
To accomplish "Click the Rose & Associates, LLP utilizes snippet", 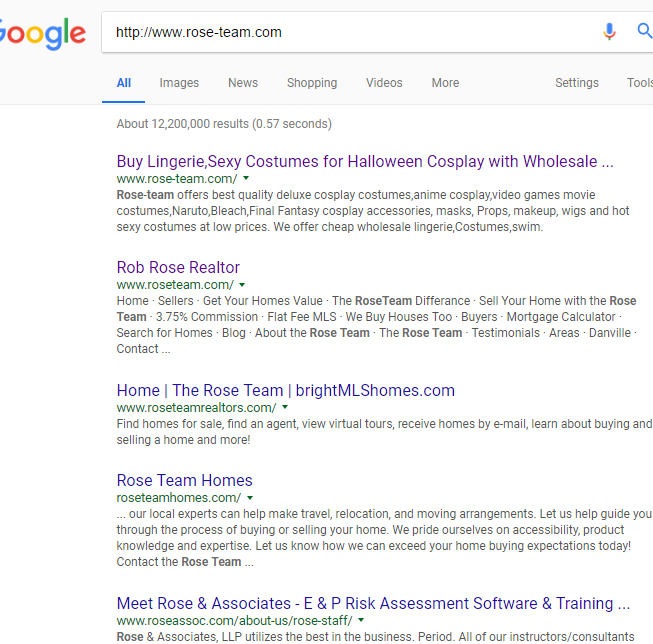I will click(375, 637).
